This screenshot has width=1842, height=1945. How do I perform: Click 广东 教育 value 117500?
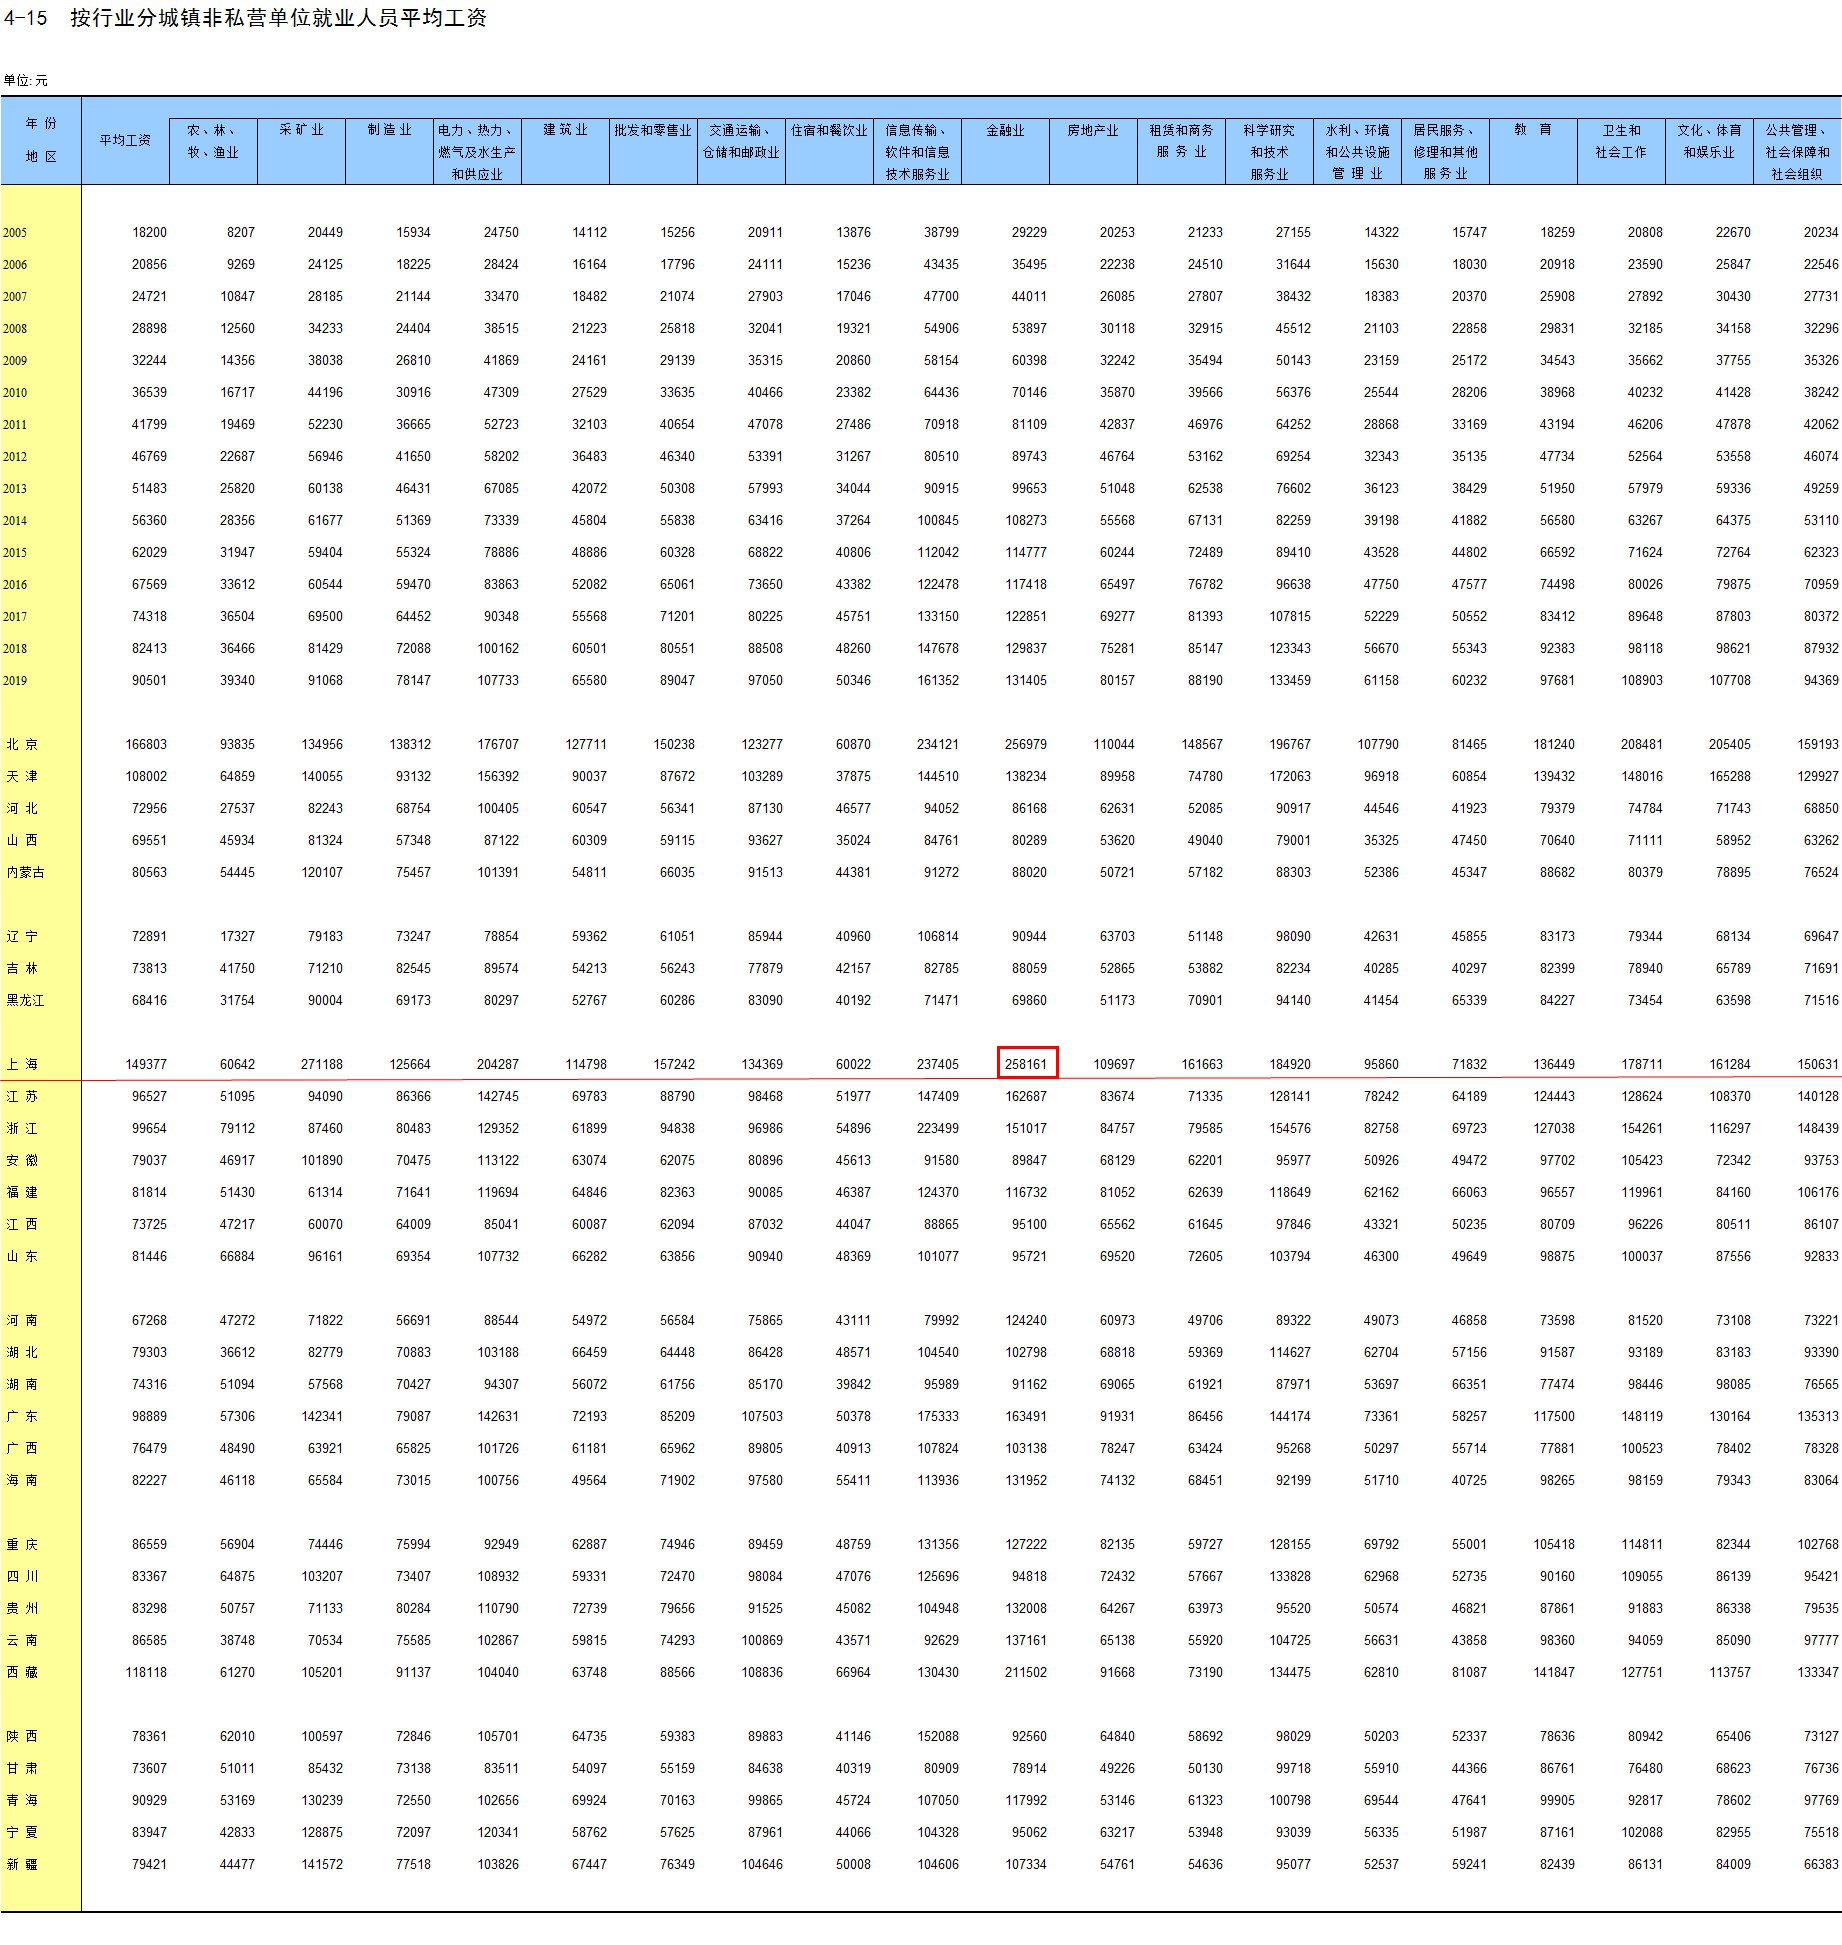[1554, 1417]
